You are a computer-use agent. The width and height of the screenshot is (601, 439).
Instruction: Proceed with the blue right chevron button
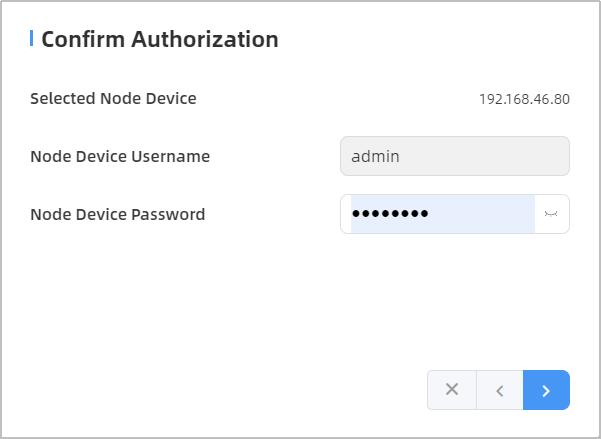546,390
